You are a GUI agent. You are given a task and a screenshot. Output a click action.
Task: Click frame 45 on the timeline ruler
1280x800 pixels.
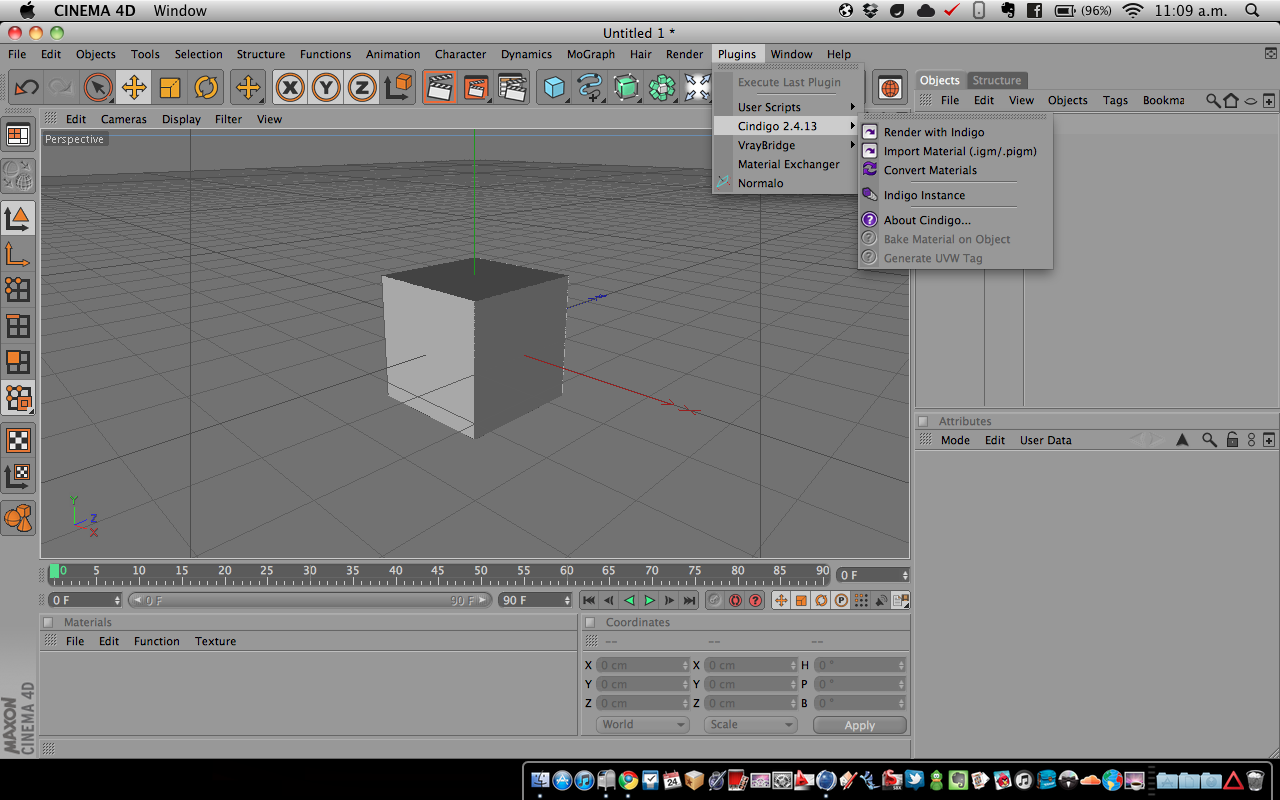tap(438, 571)
